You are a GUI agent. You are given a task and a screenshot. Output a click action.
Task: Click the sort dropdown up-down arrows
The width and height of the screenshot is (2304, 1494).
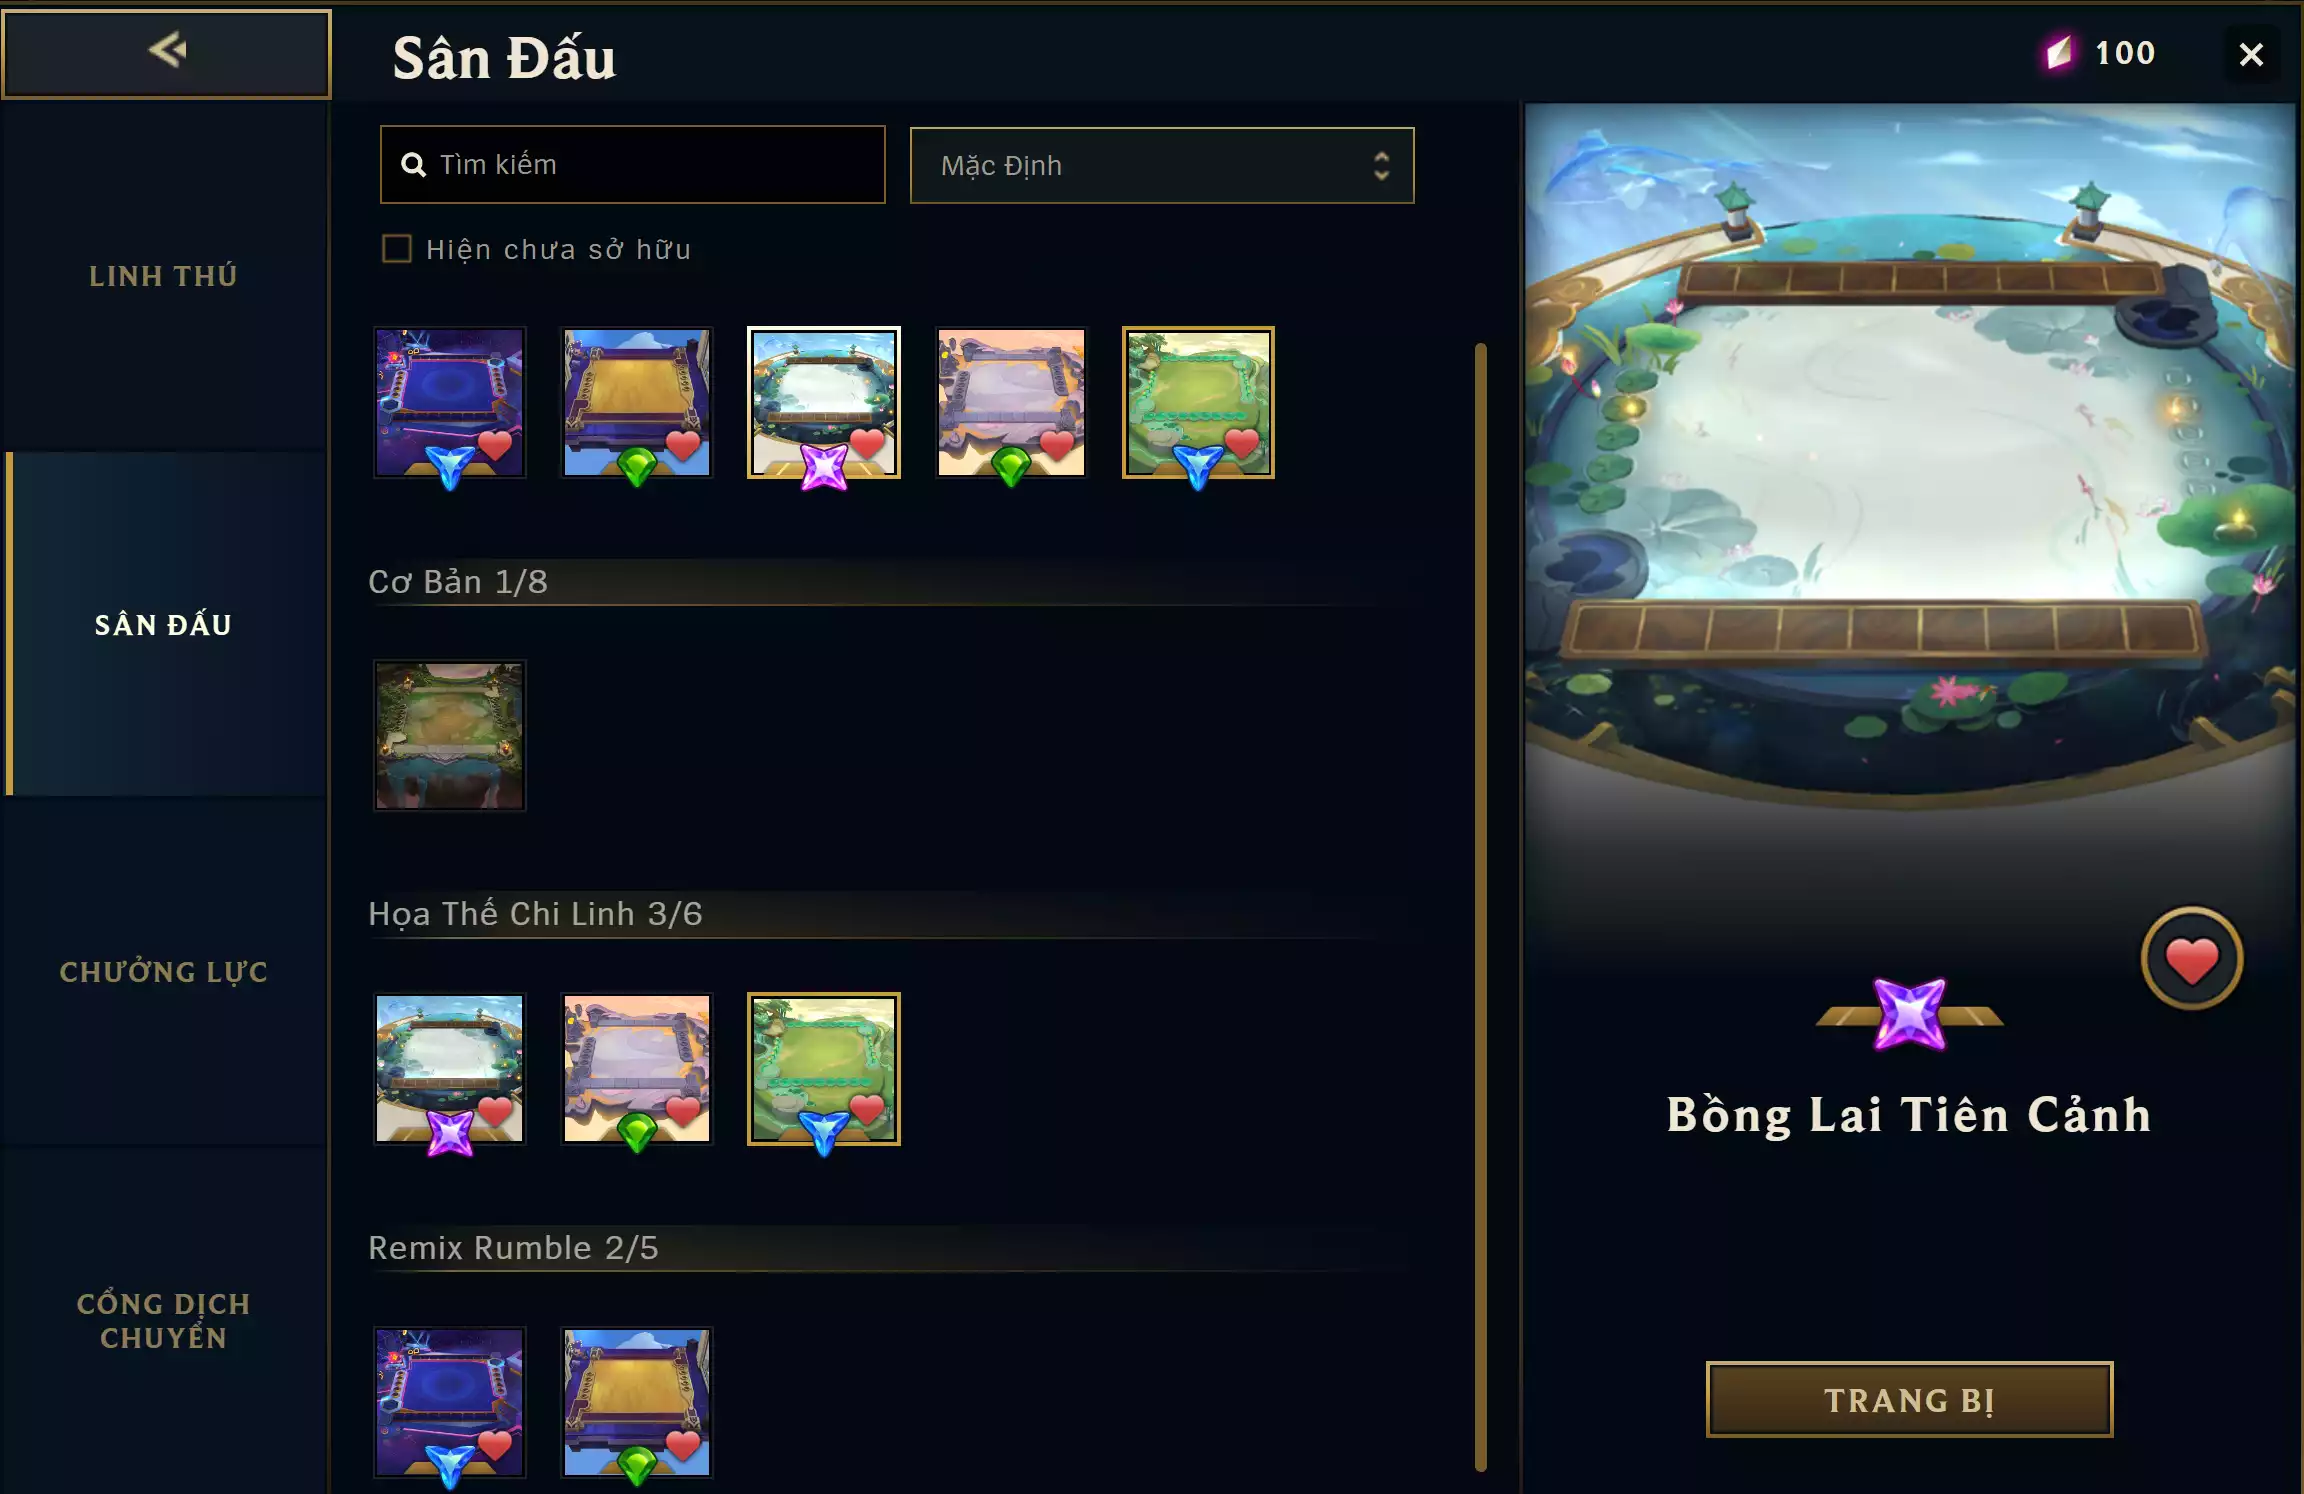coord(1381,165)
